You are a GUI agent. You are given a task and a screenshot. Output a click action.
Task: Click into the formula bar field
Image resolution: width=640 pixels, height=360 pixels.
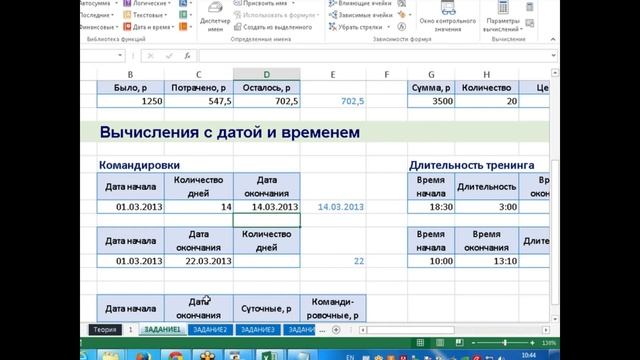tap(373, 56)
